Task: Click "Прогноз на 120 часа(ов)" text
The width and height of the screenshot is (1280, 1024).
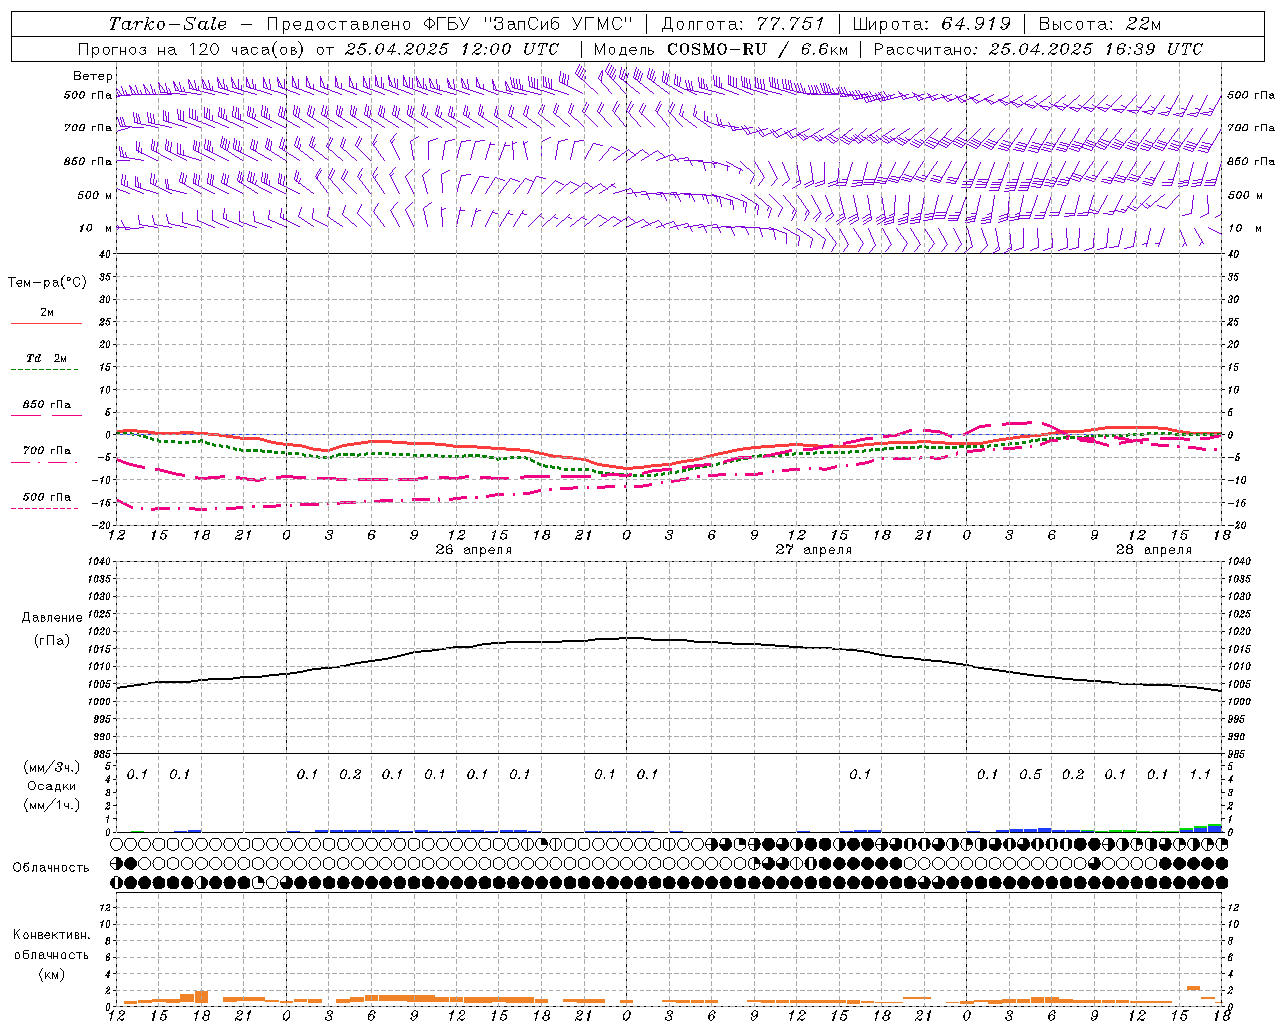Action: pos(192,49)
